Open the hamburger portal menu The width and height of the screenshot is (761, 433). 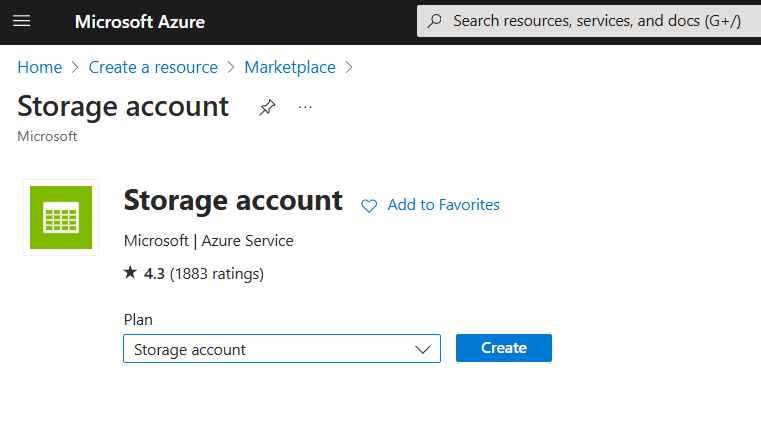coord(21,21)
